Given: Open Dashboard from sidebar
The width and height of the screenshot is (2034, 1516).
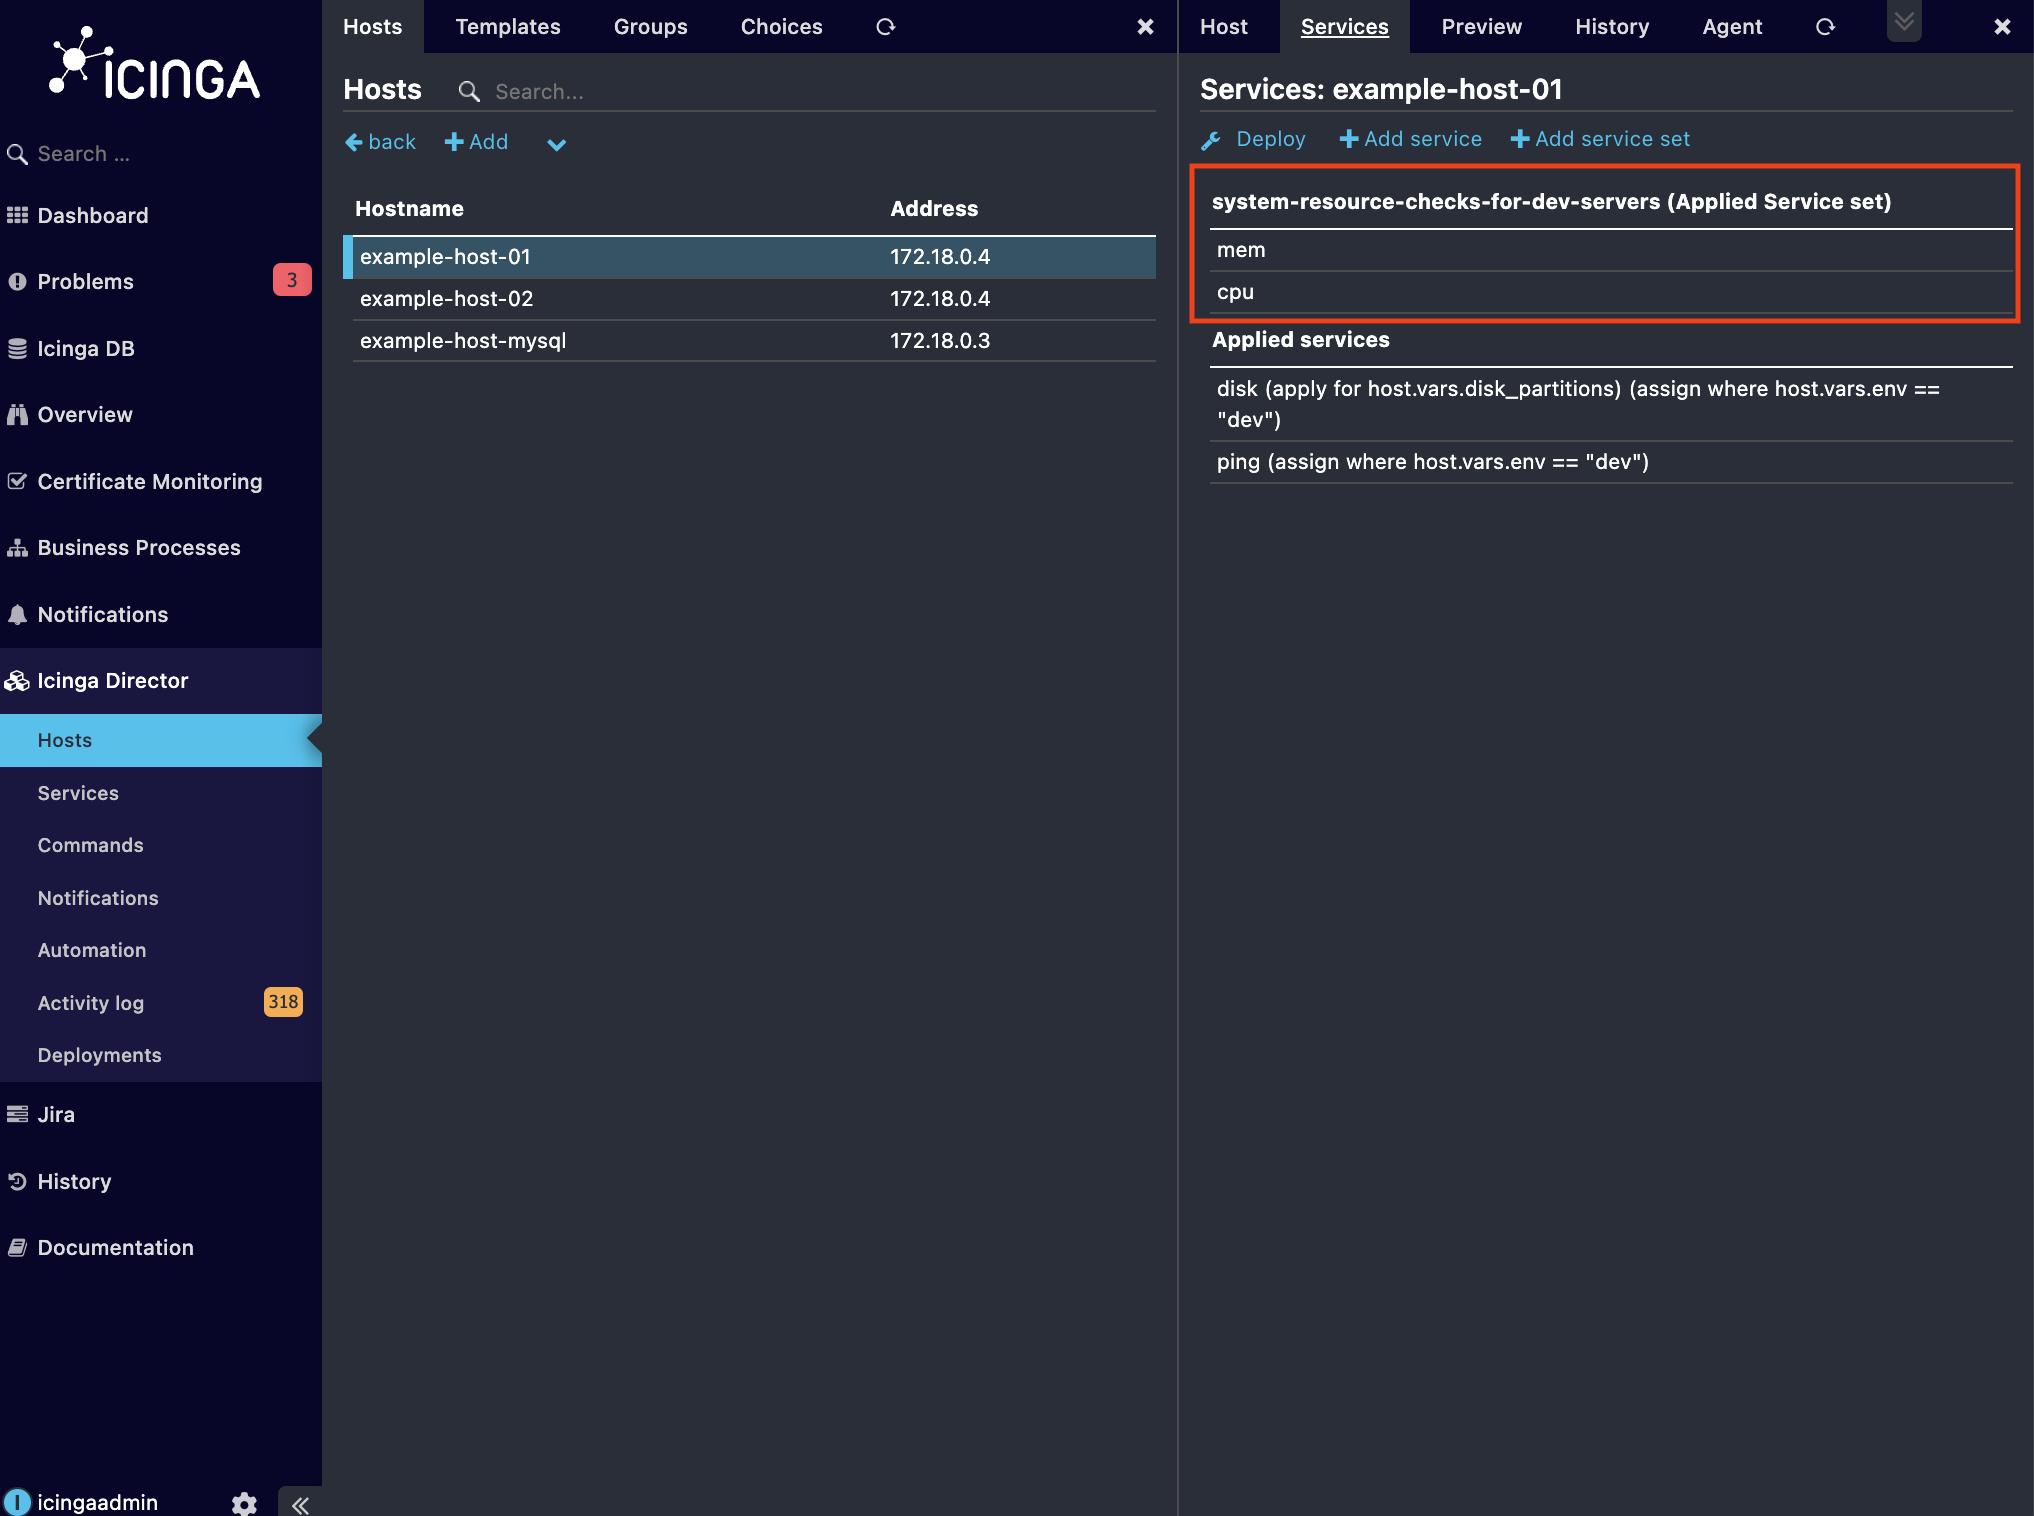Looking at the screenshot, I should tap(92, 215).
